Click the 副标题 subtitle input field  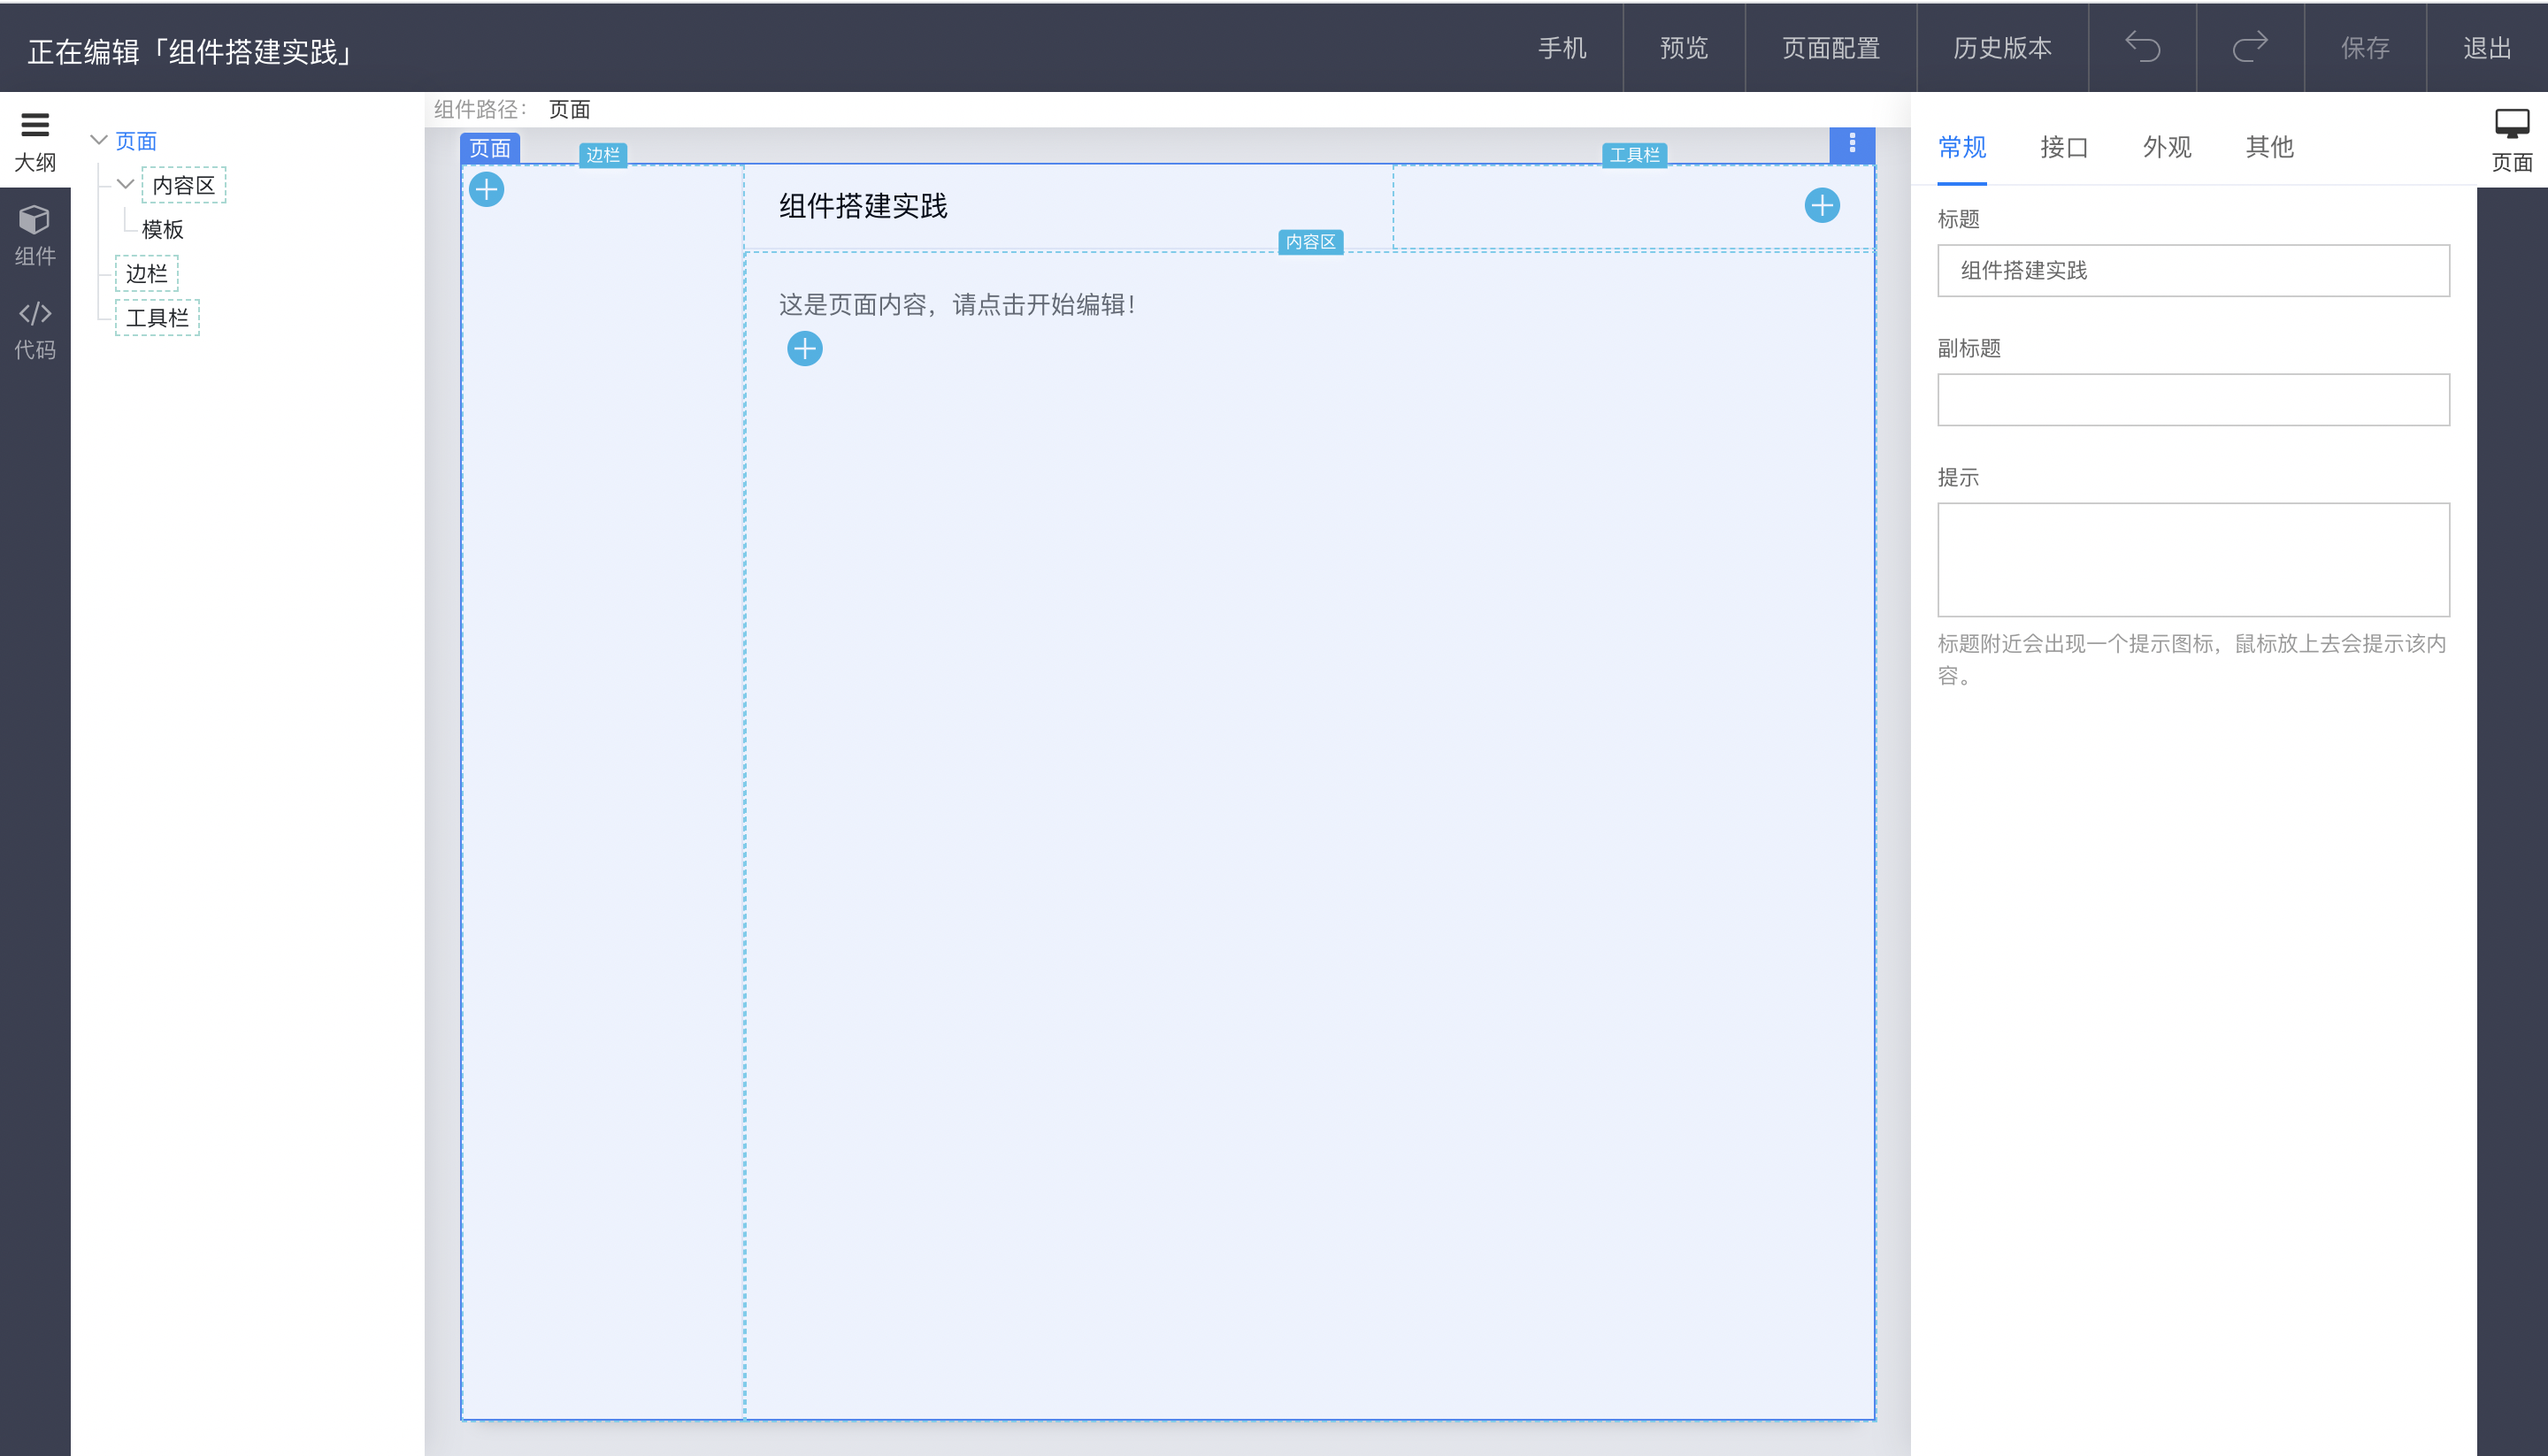point(2193,399)
